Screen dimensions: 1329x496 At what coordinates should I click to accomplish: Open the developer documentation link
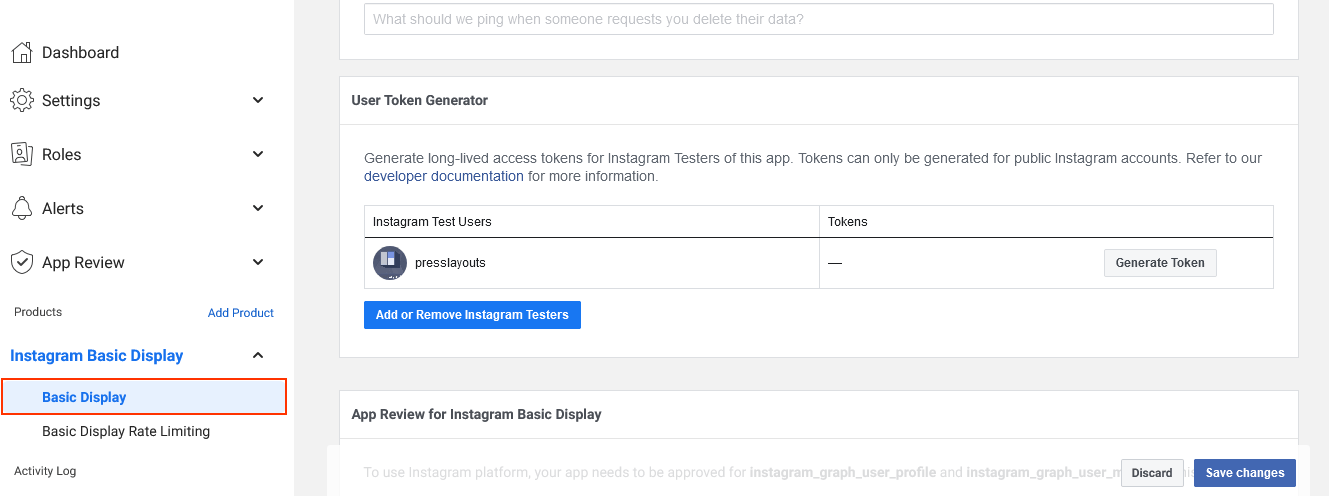pyautogui.click(x=443, y=176)
